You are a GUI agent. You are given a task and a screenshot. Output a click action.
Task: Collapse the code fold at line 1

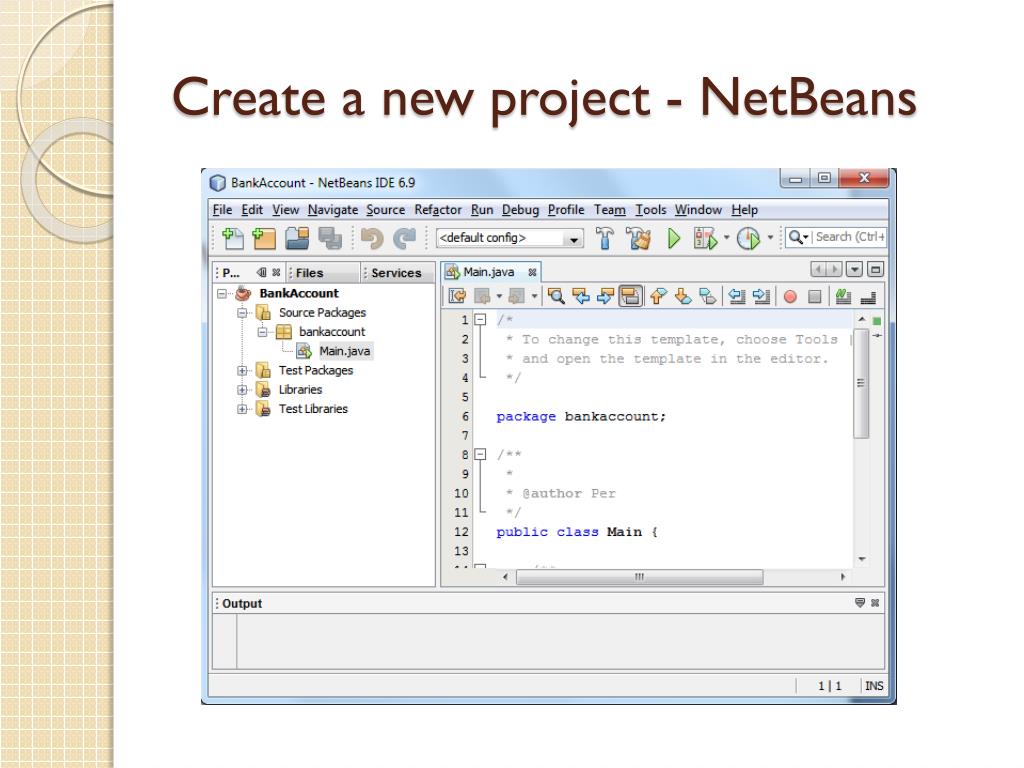(480, 319)
